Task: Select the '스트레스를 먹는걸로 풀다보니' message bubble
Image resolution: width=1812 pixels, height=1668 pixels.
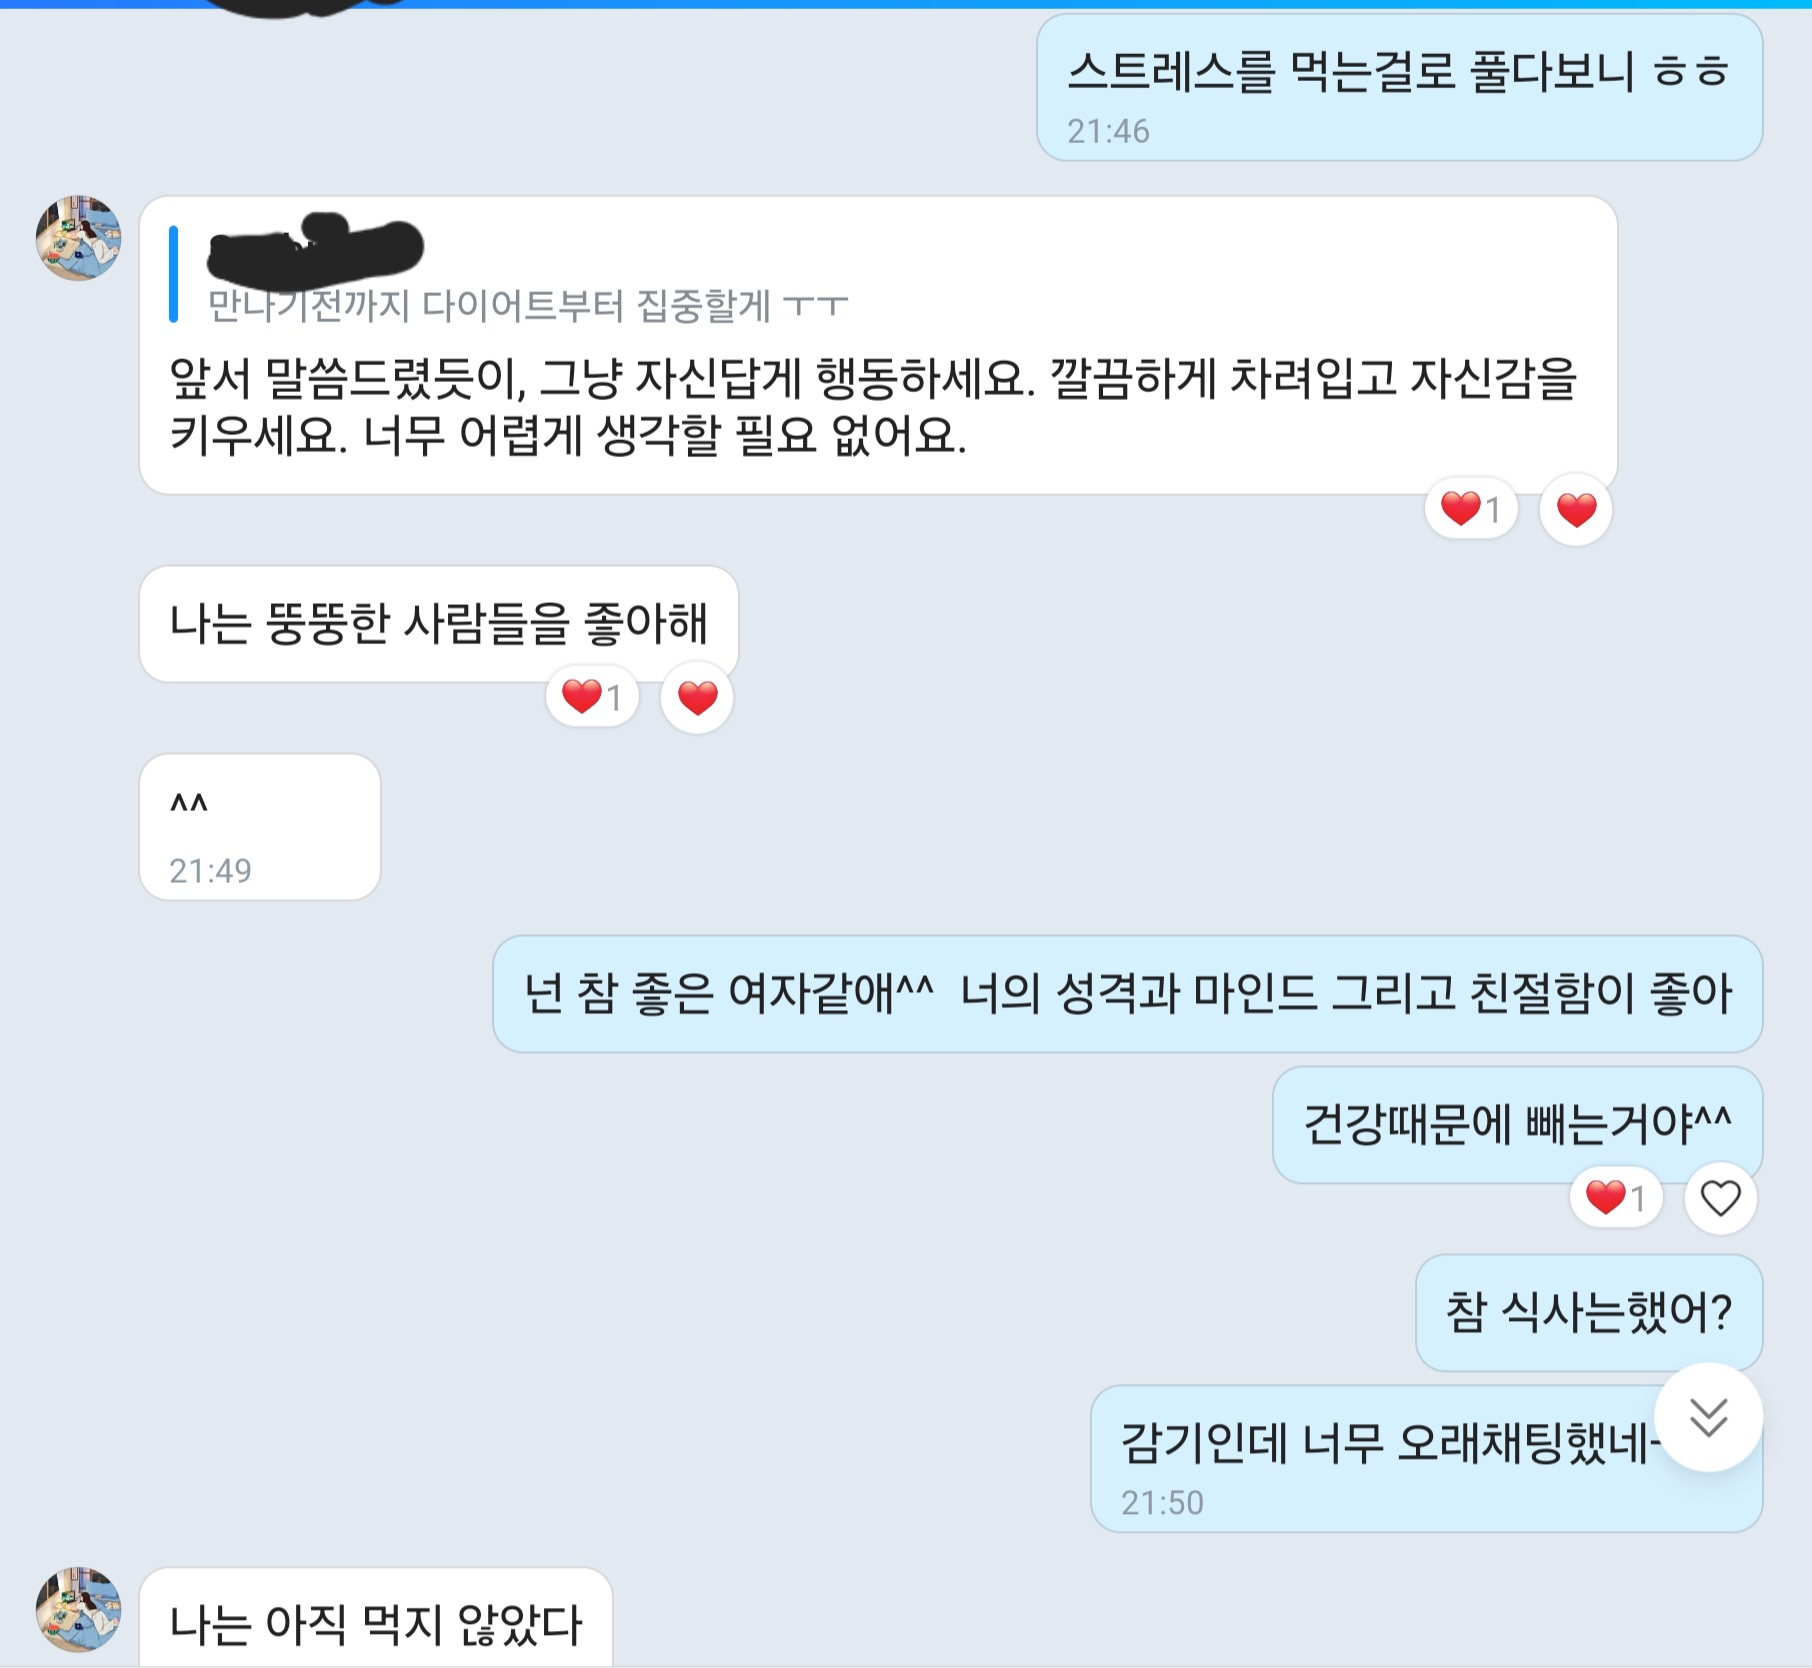Action: [x=1399, y=88]
